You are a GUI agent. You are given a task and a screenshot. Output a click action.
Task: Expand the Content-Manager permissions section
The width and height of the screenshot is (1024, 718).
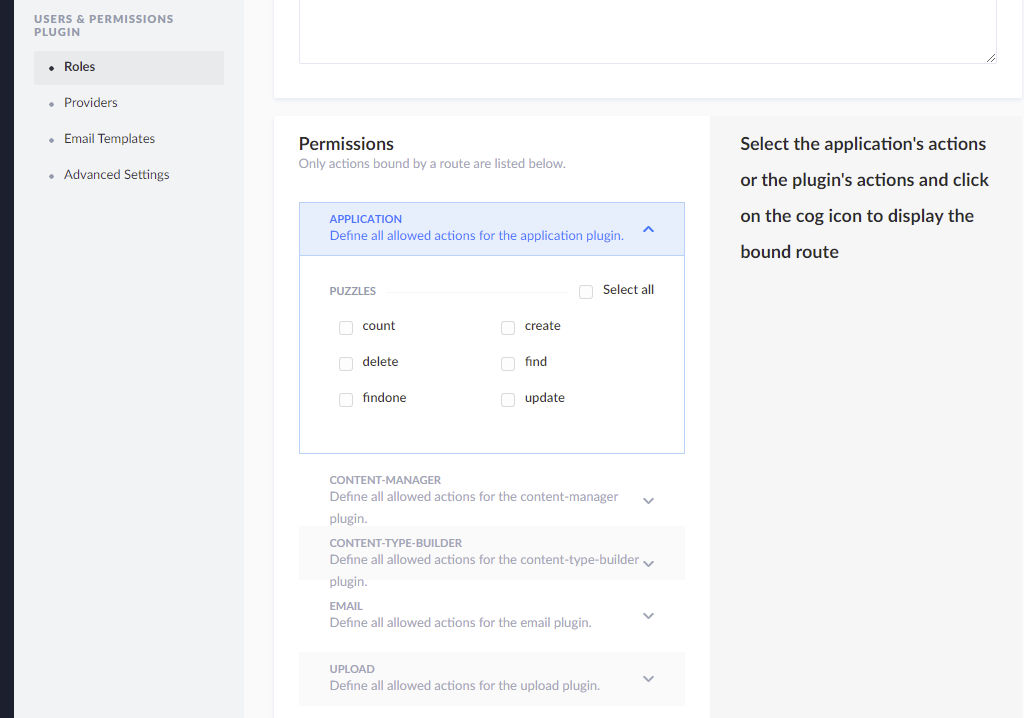point(474,498)
